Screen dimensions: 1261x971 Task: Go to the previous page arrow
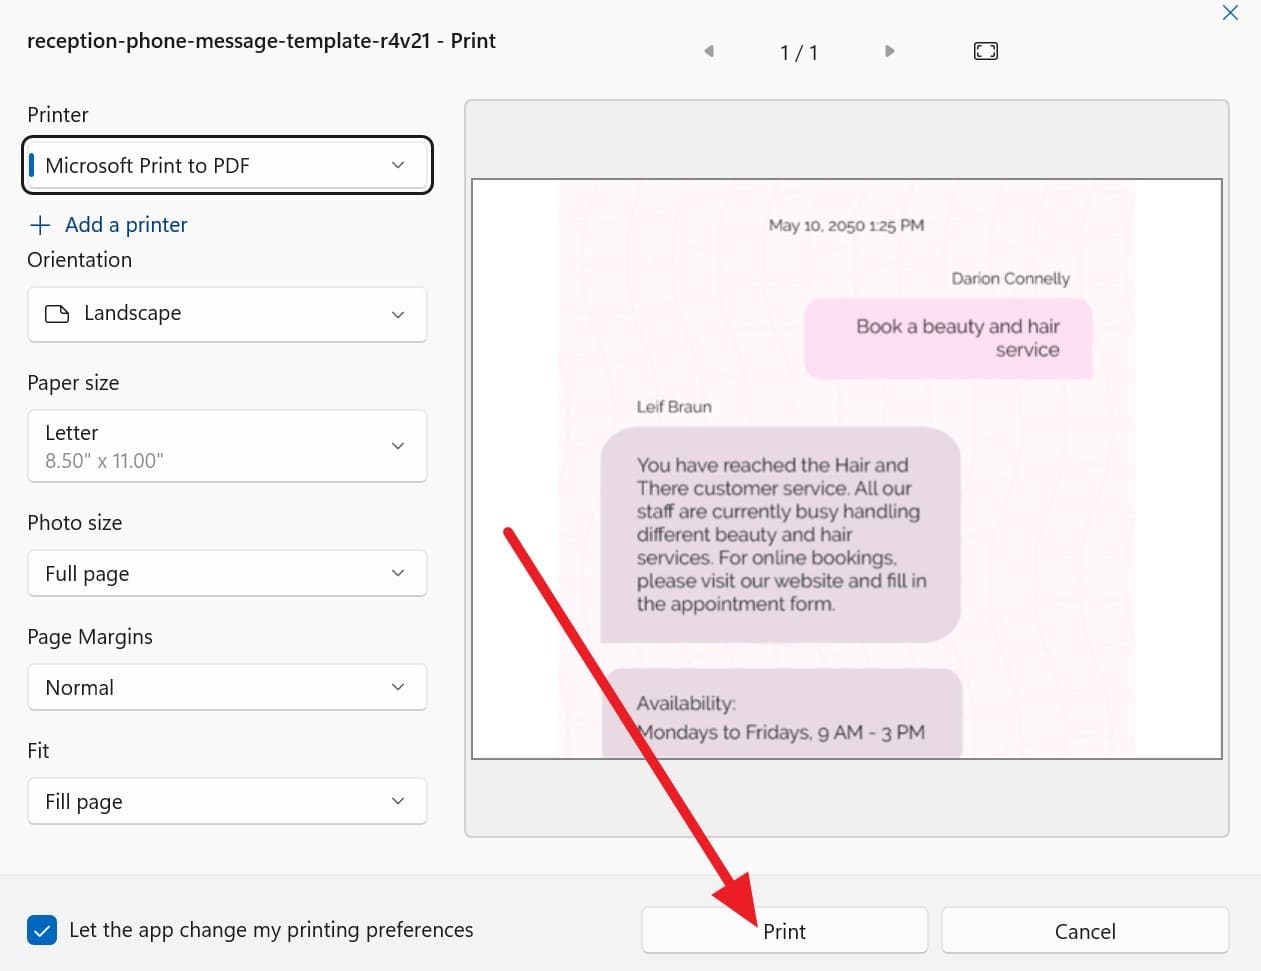709,51
